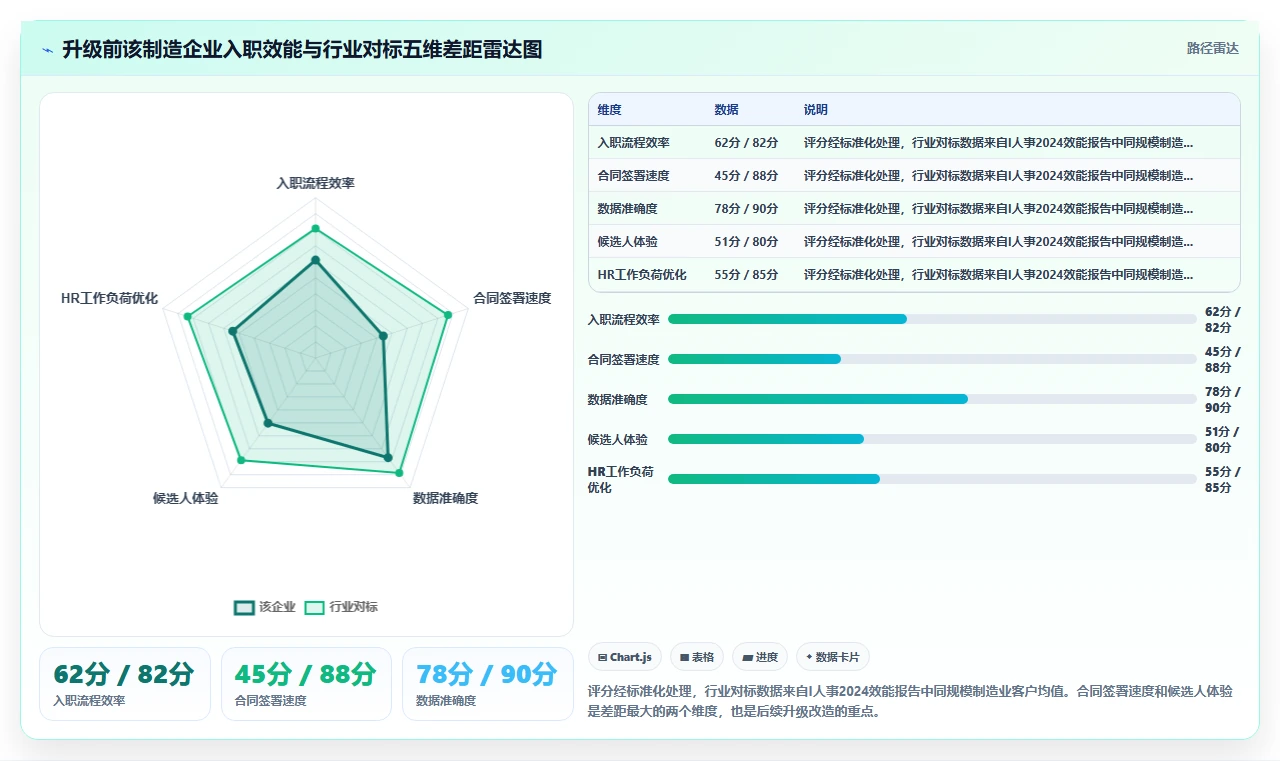Image resolution: width=1280 pixels, height=761 pixels.
Task: Click the lightning icon beside the title
Action: click(47, 49)
